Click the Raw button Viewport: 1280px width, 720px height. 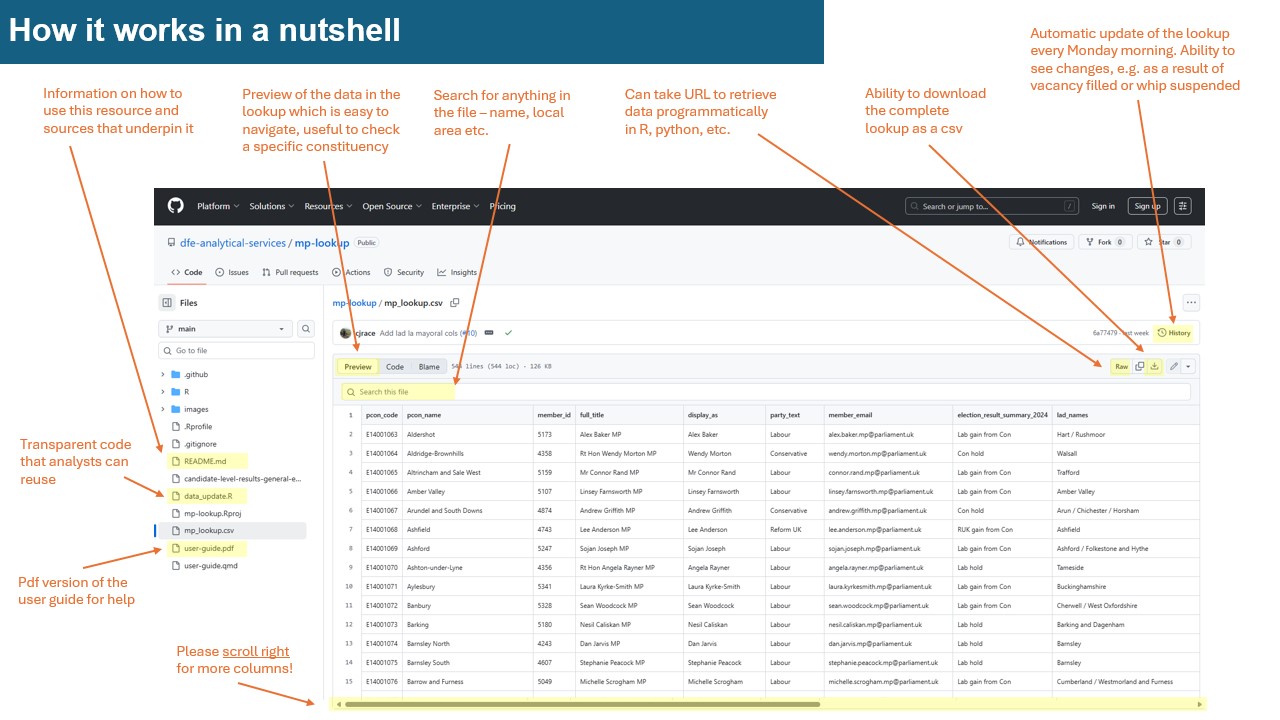coord(1121,367)
